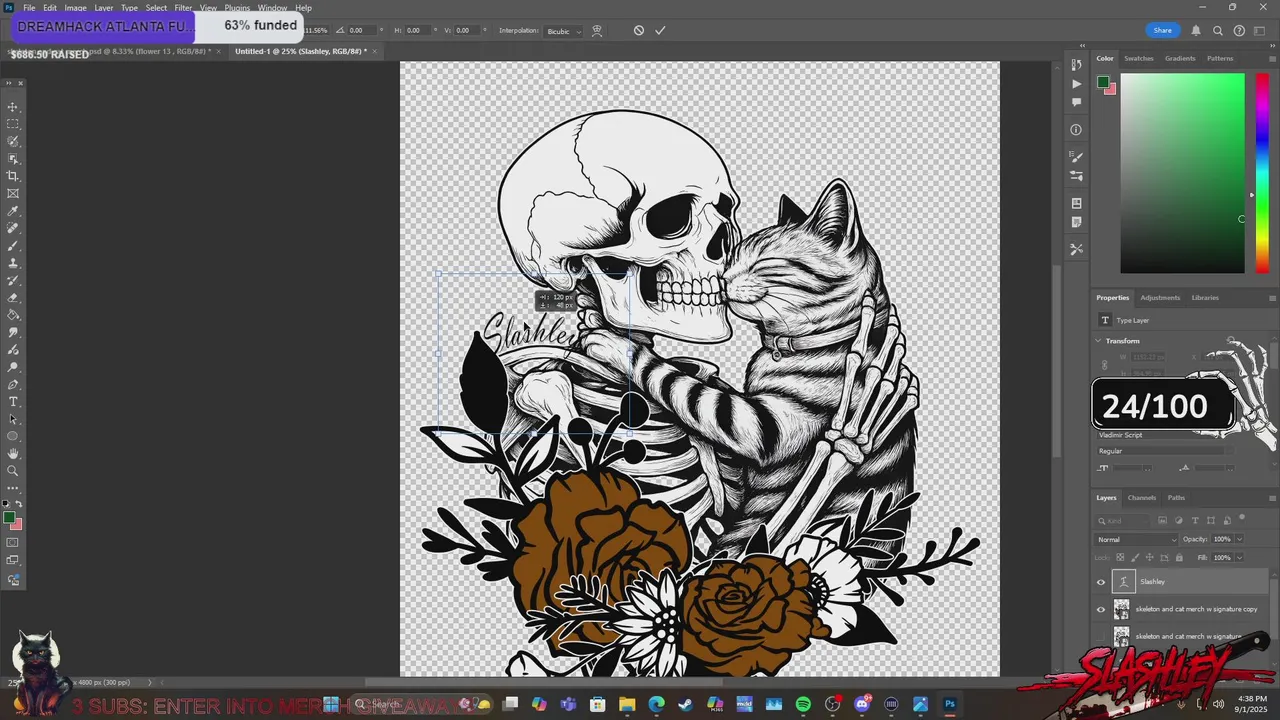Open the Opacity slider dropdown arrow
This screenshot has height=720, width=1280.
coord(1239,539)
